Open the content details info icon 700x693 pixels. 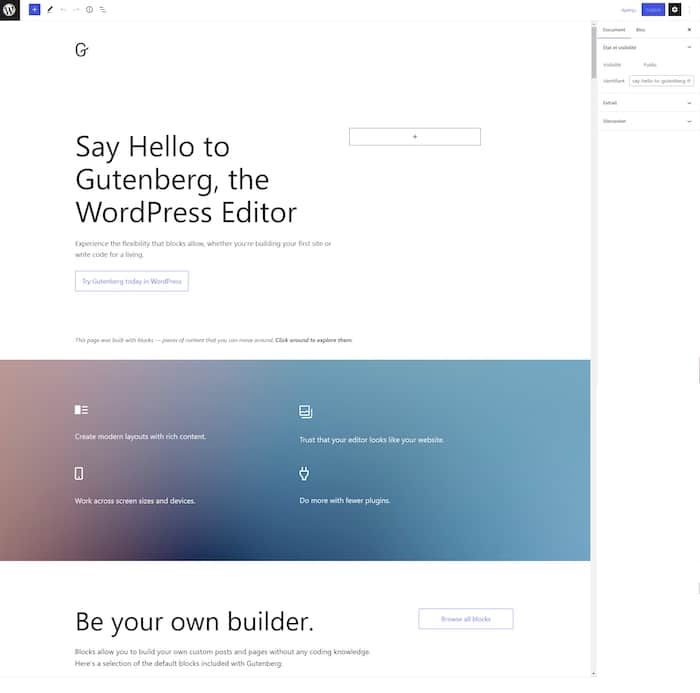coord(89,9)
